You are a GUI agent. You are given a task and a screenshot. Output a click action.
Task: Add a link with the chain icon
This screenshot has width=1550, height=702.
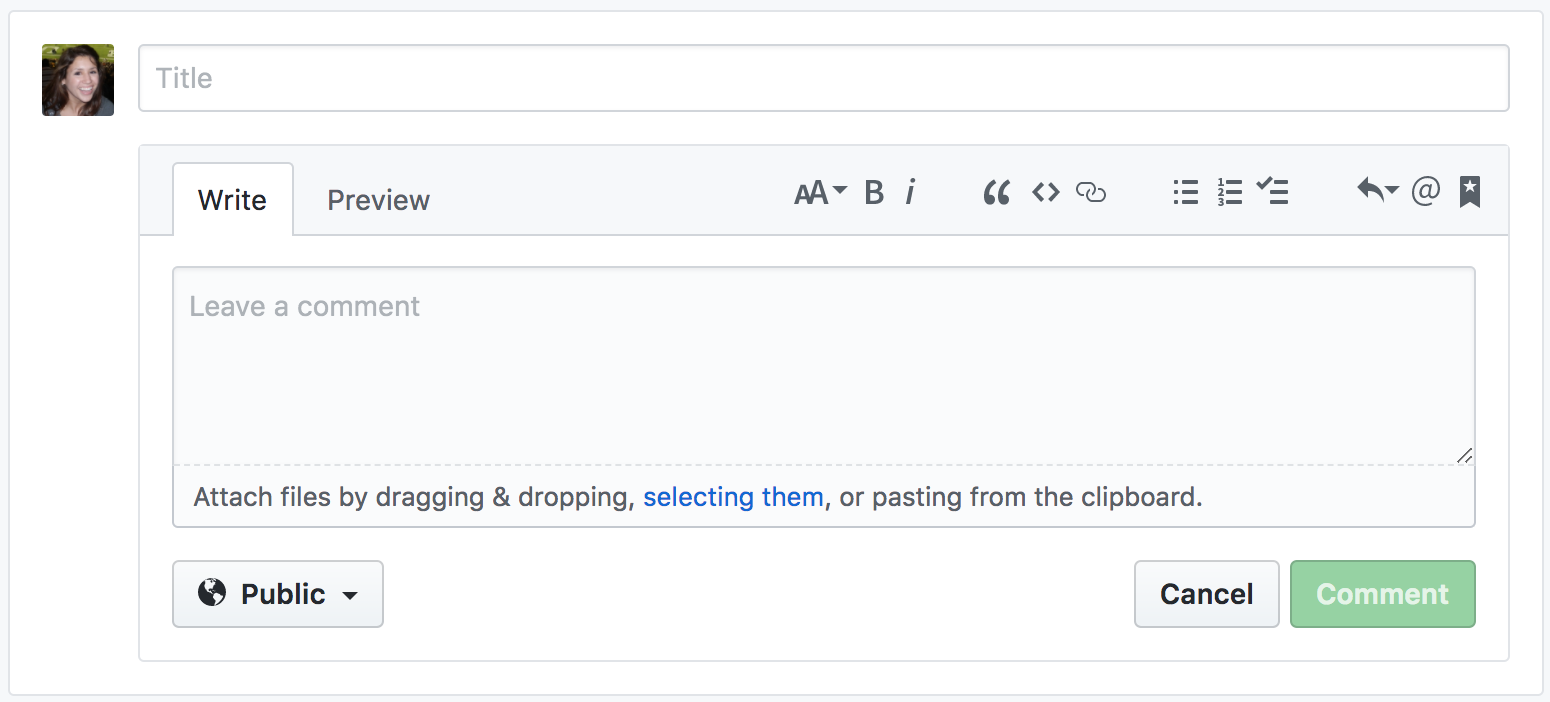click(1091, 192)
